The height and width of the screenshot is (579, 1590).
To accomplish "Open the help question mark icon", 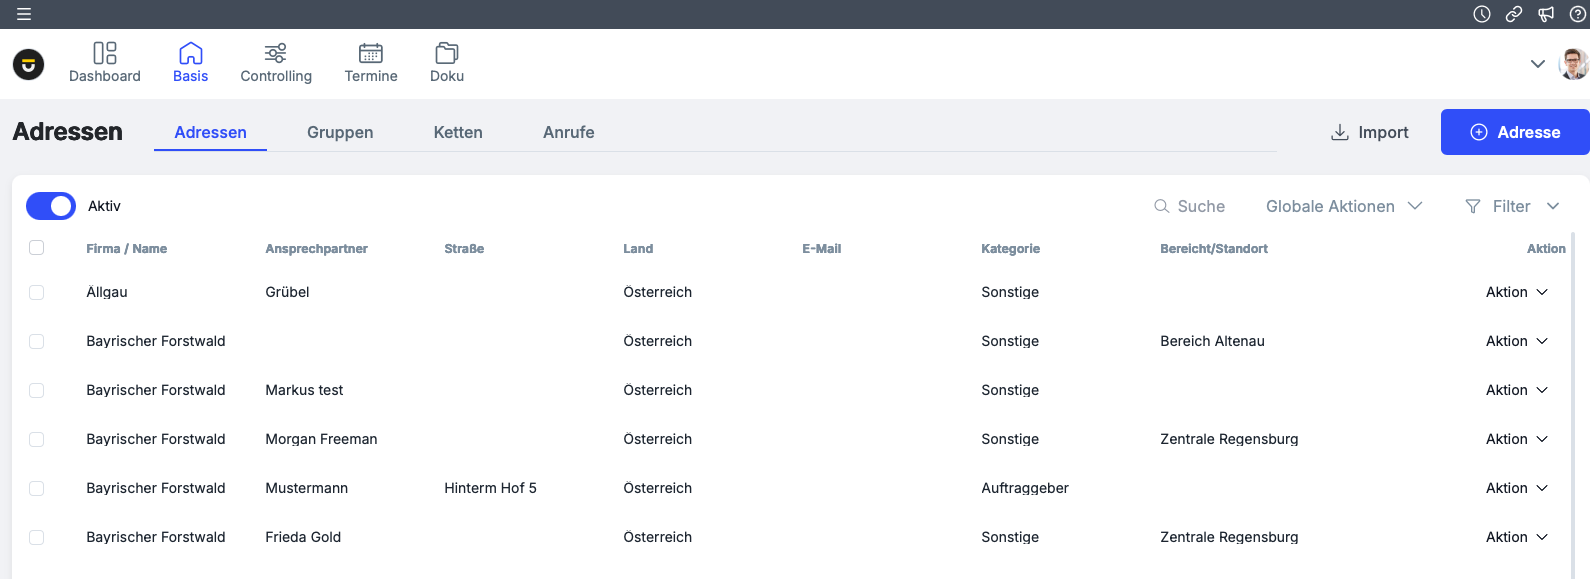I will coord(1577,14).
